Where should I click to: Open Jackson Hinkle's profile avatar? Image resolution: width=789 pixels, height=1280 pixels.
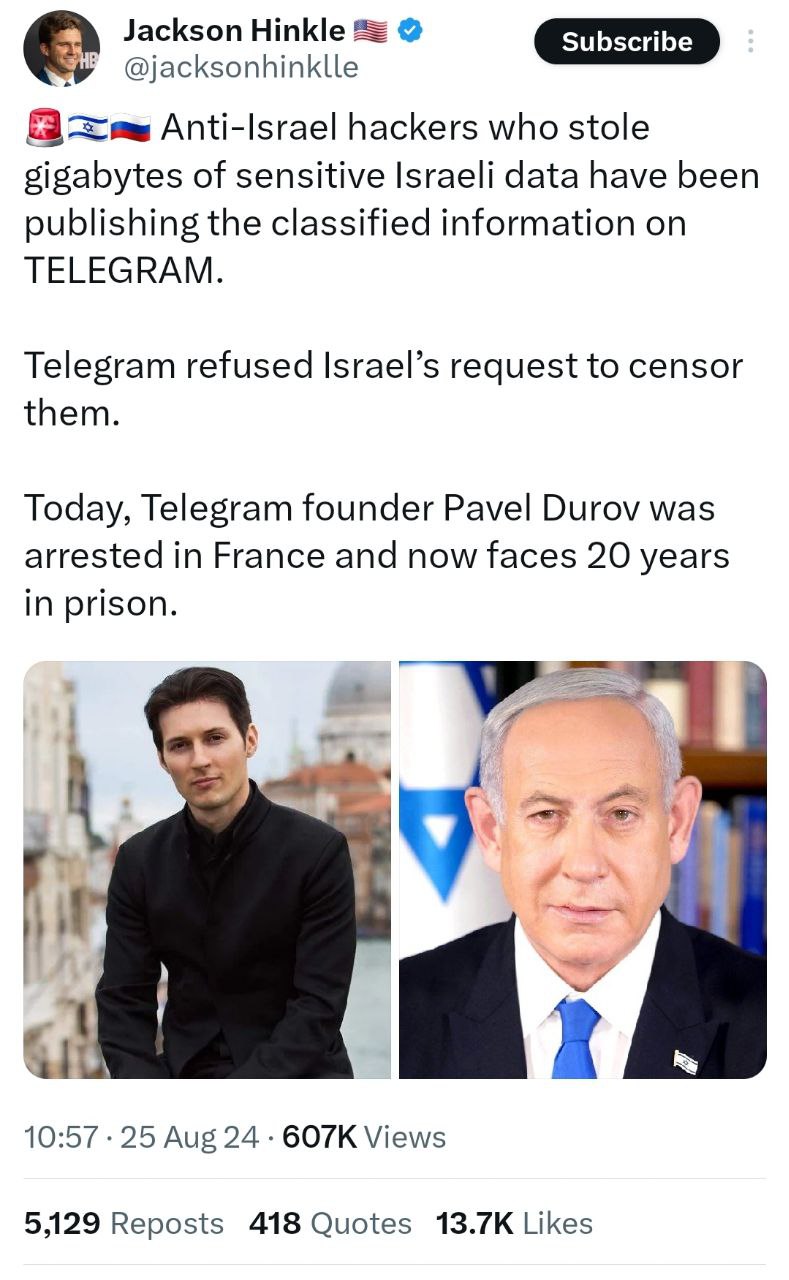point(61,49)
